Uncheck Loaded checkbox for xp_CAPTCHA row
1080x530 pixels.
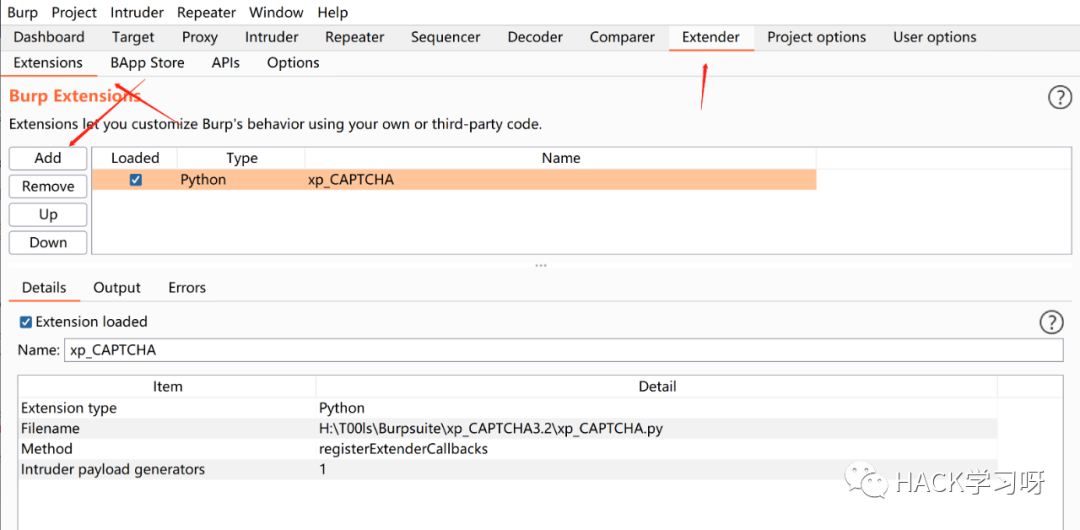(136, 180)
